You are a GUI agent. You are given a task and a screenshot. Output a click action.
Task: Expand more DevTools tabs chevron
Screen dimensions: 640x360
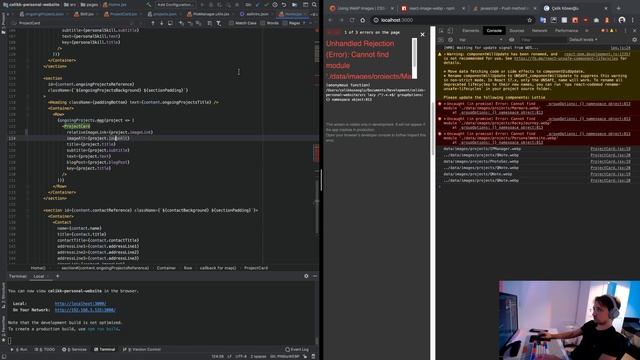(x=587, y=31)
